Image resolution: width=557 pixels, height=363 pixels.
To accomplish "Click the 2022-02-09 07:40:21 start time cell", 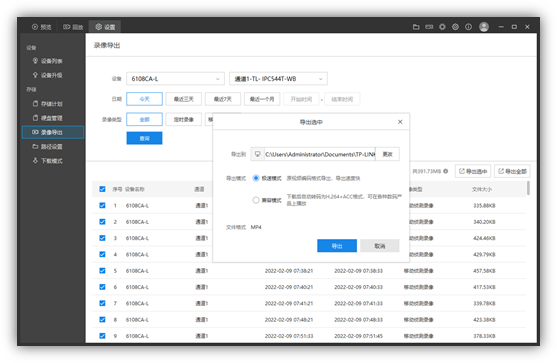I will tap(289, 287).
